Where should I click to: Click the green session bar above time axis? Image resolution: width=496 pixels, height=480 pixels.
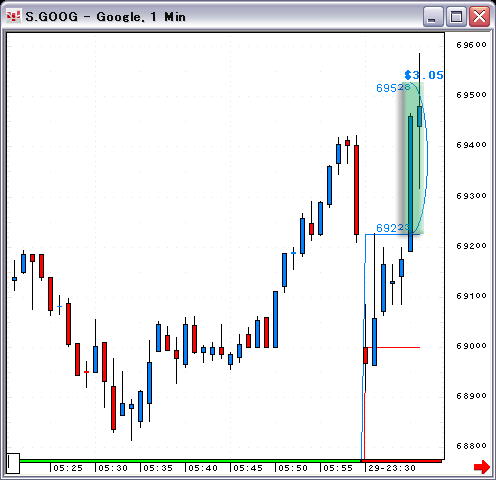[x=190, y=461]
